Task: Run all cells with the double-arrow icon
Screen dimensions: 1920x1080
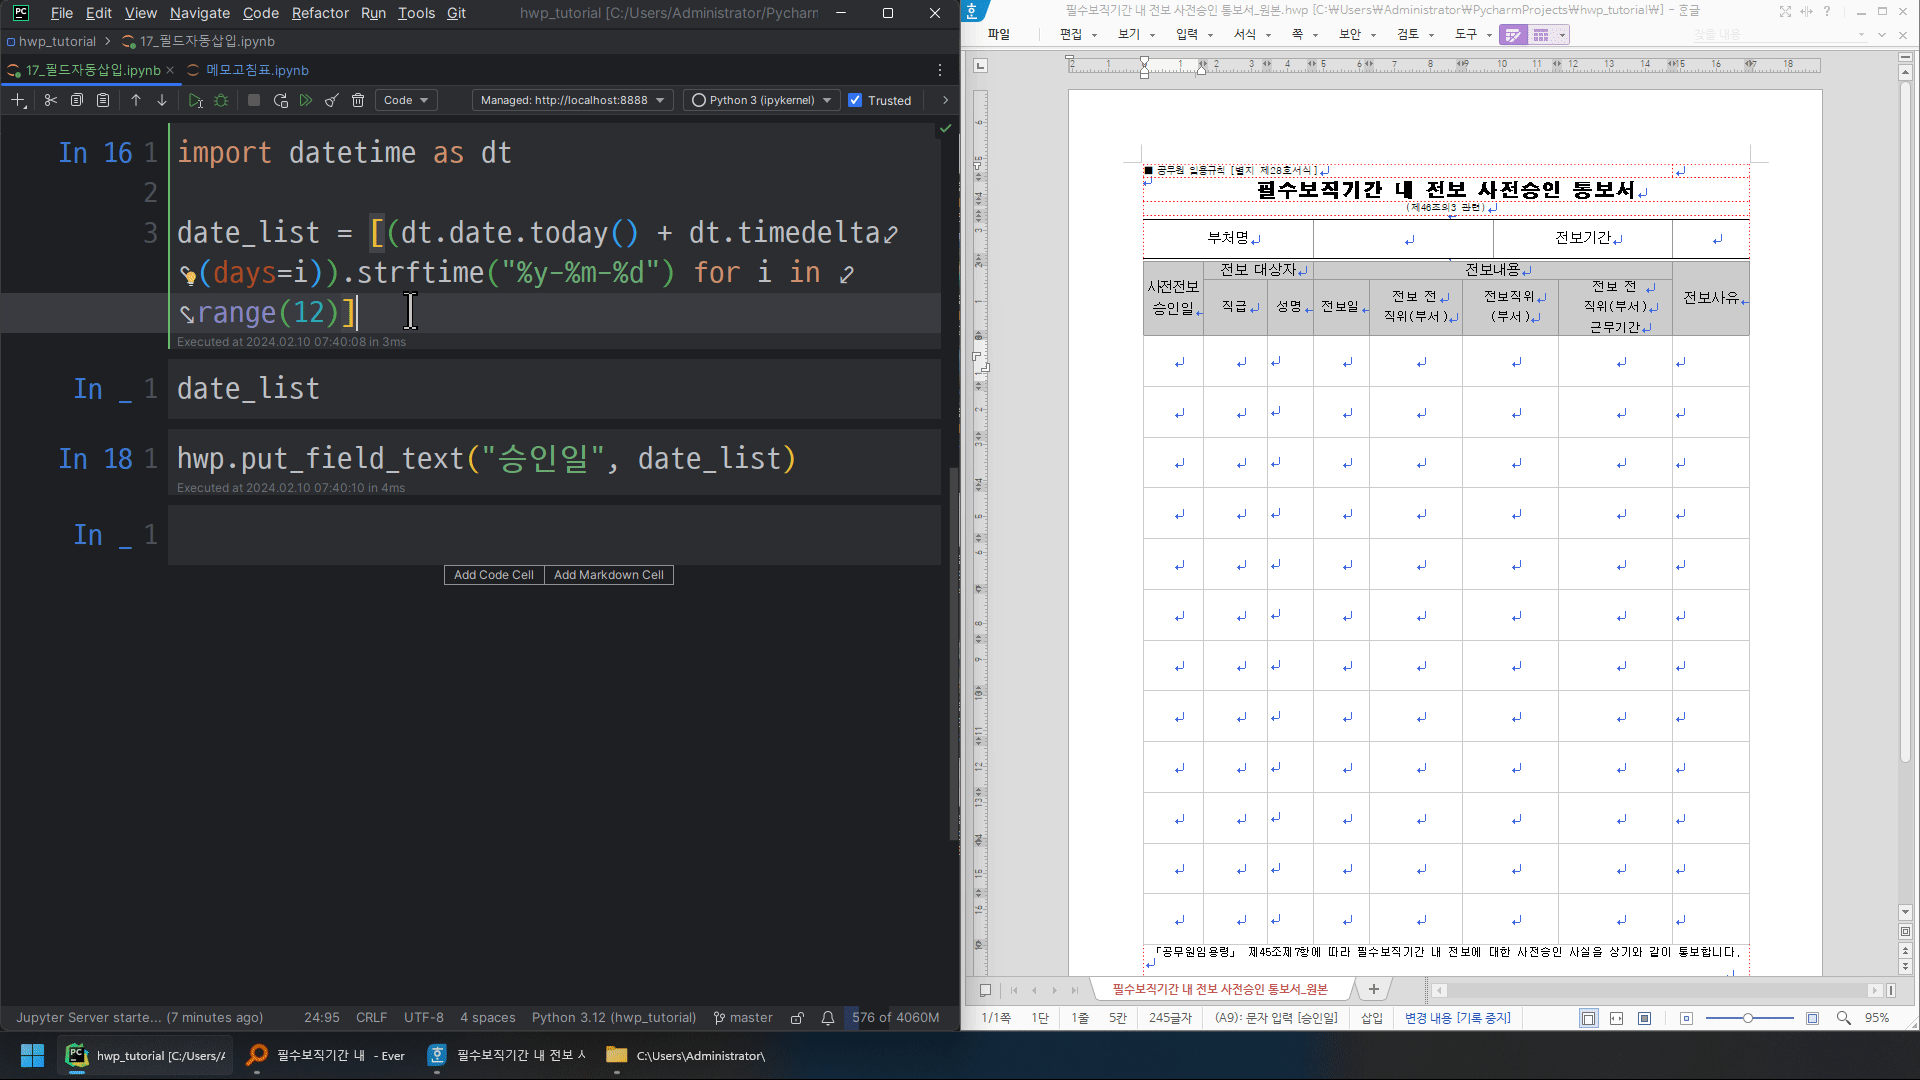Action: 306,100
